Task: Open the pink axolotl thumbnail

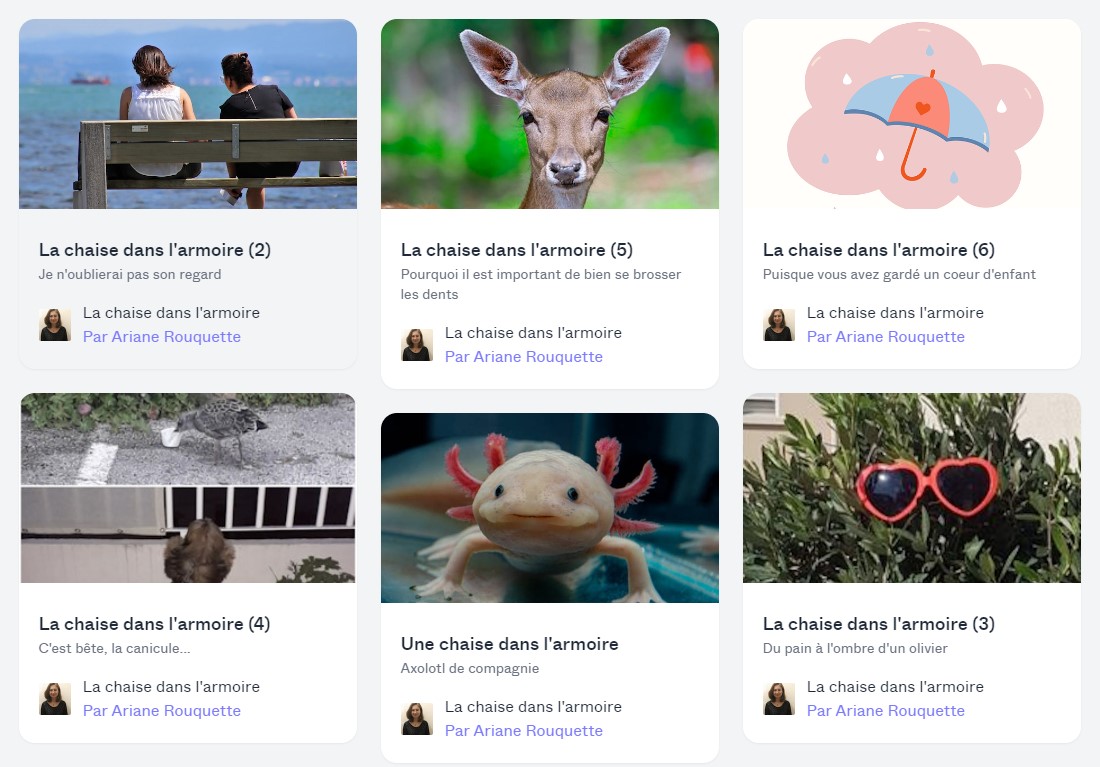Action: tap(550, 508)
